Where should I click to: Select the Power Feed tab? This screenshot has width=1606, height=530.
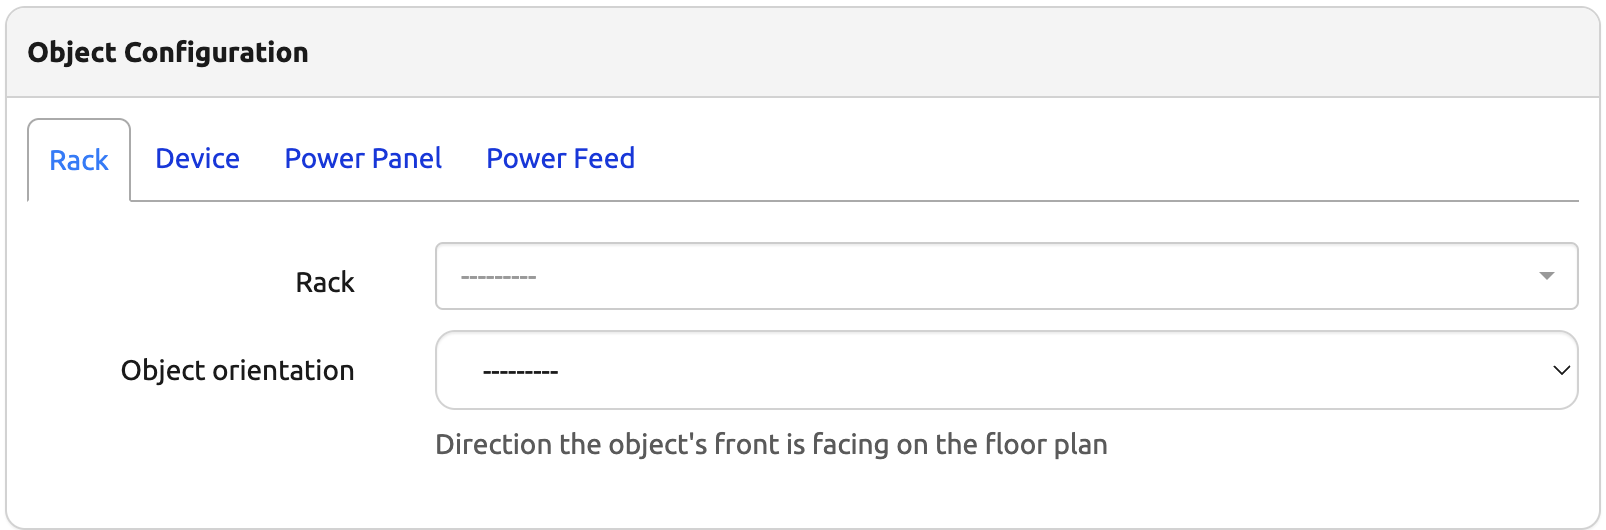[560, 159]
